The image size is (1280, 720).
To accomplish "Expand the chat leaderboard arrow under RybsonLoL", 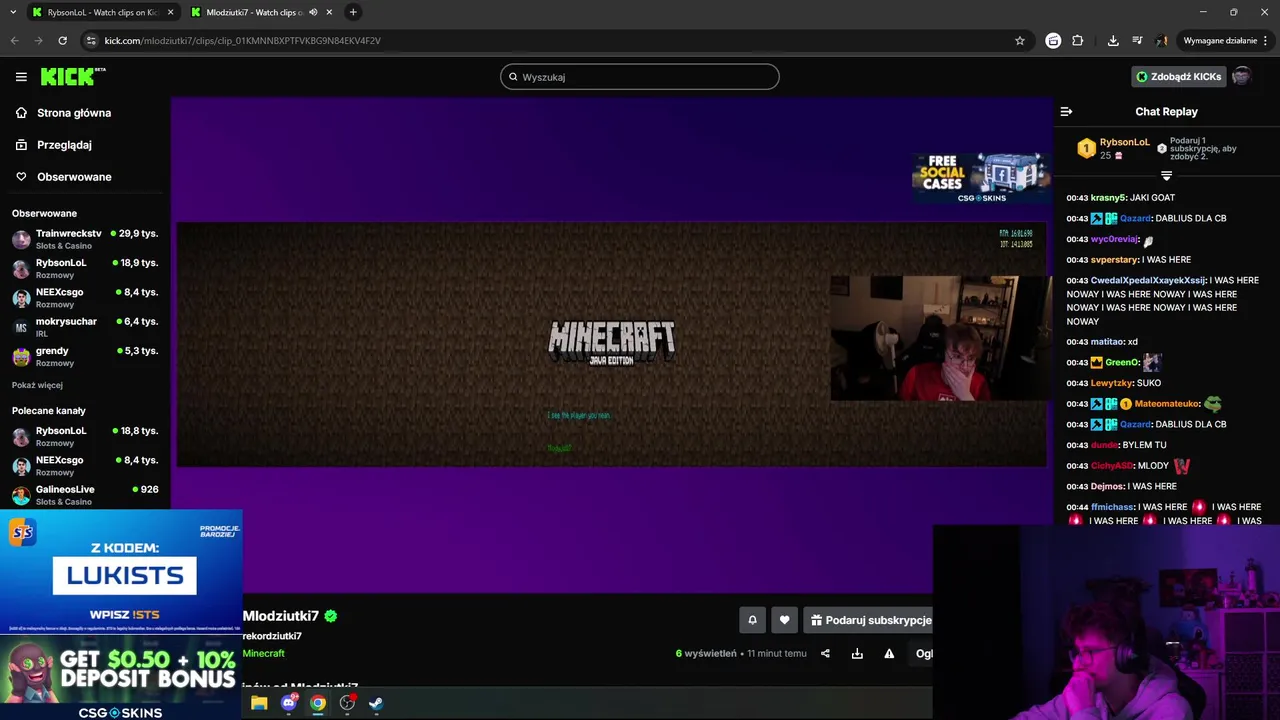I will coord(1166,176).
